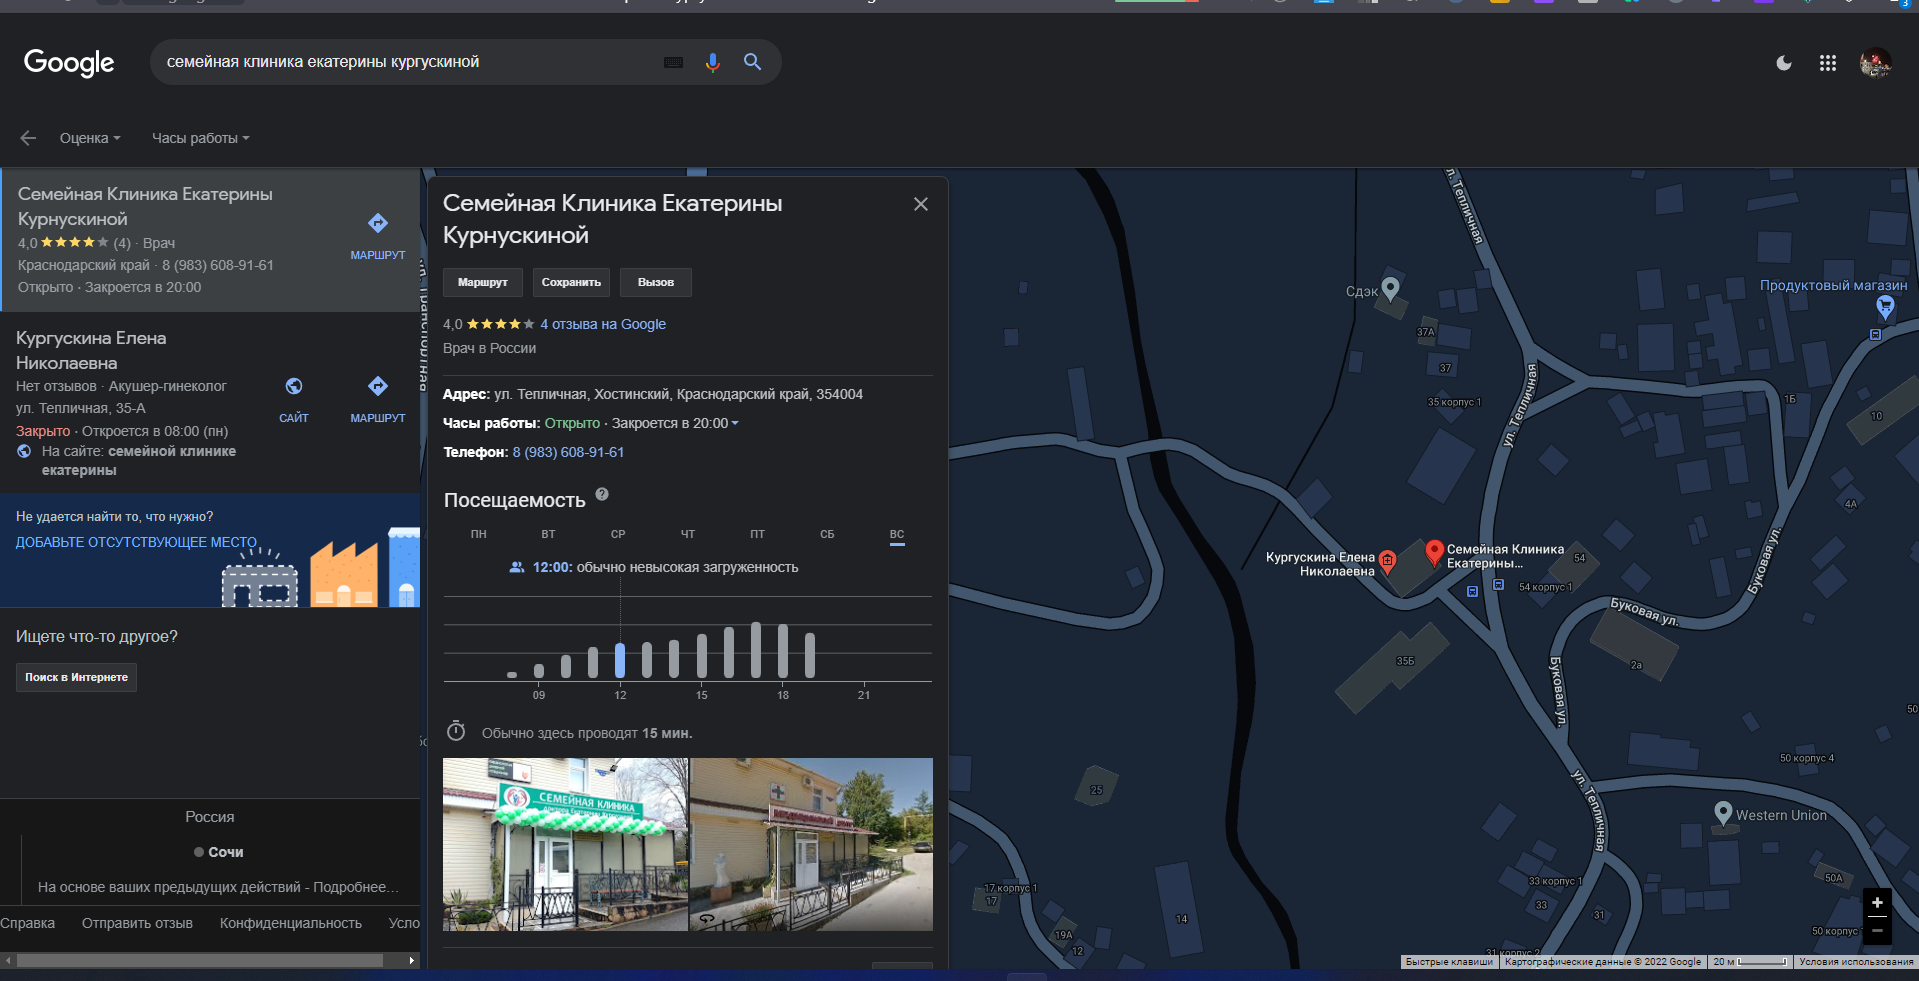The image size is (1919, 981).
Task: Click the bus stop icon near 54 корпус 1
Action: click(1498, 585)
